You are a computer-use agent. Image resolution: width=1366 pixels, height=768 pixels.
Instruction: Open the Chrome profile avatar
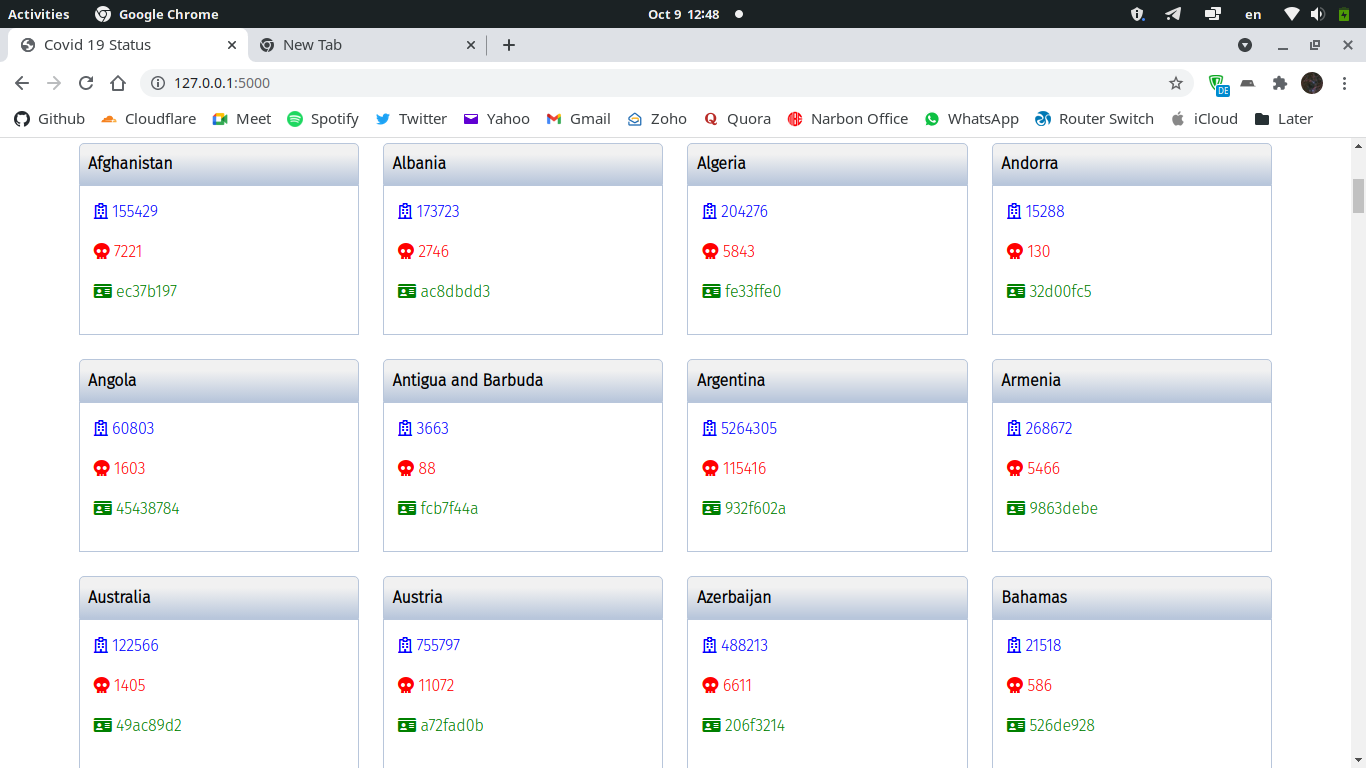pyautogui.click(x=1312, y=83)
